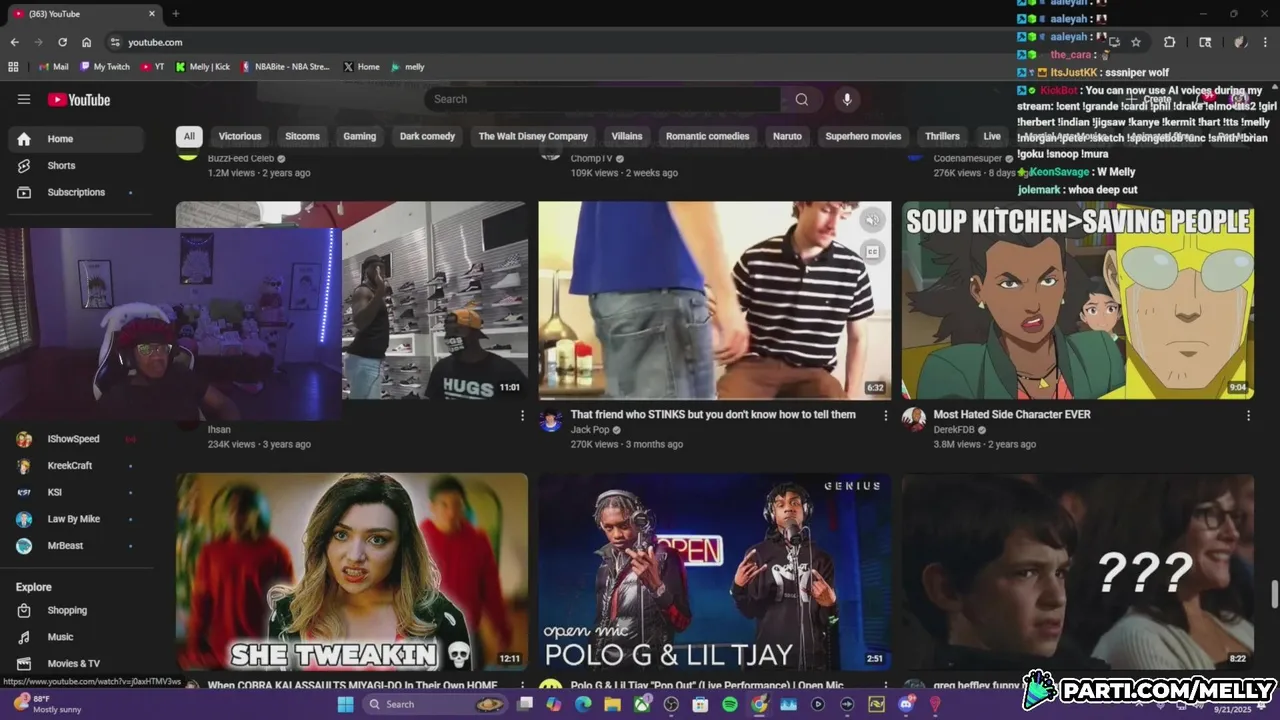This screenshot has width=1280, height=720.
Task: Open the MrBeast subscription channel
Action: pyautogui.click(x=76, y=546)
